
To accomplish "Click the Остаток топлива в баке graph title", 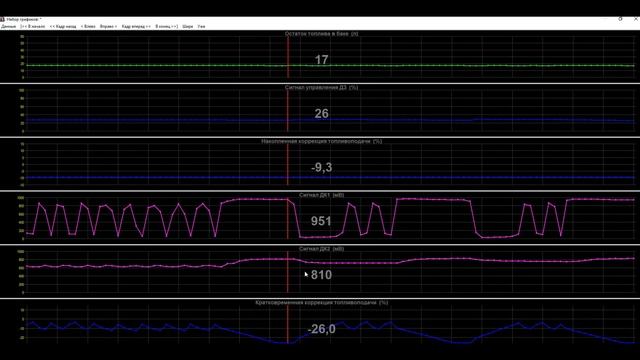I will [322, 34].
